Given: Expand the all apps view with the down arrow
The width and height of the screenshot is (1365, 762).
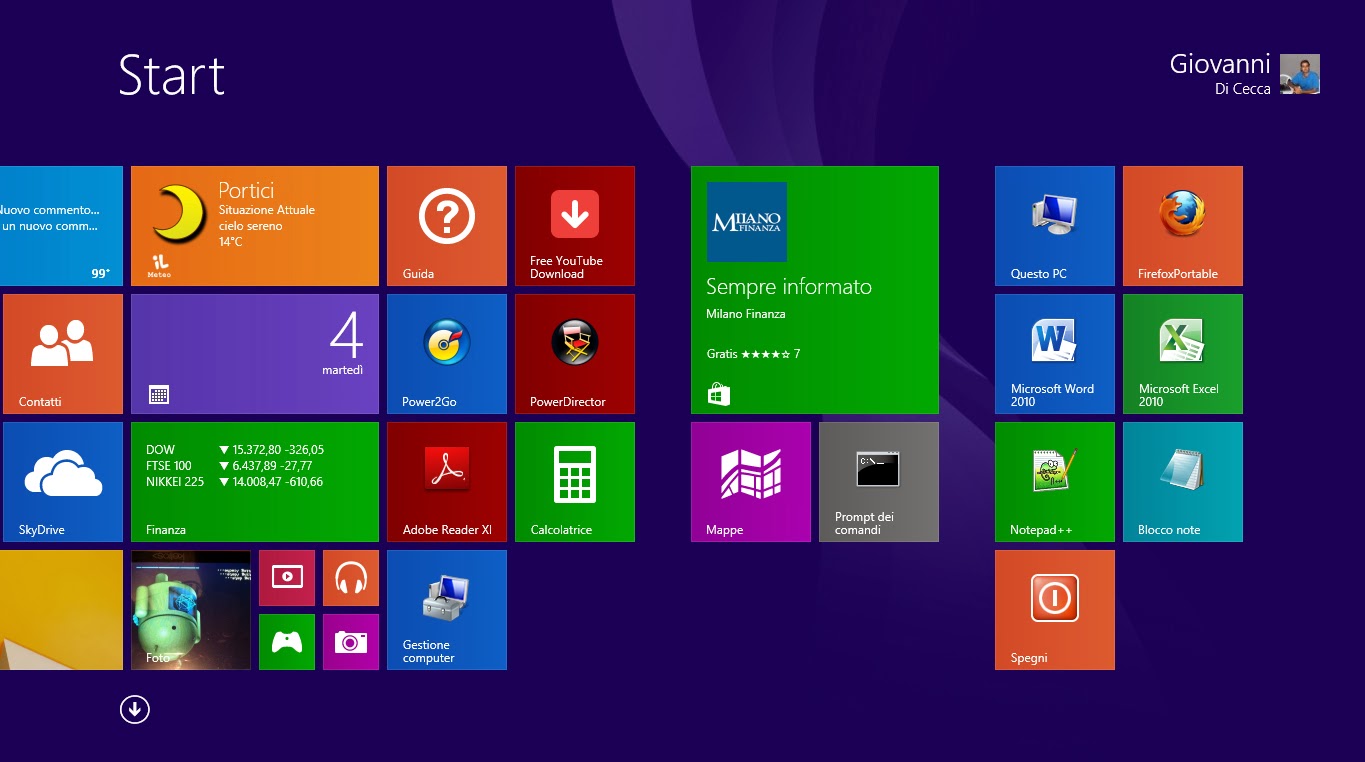Looking at the screenshot, I should 134,708.
